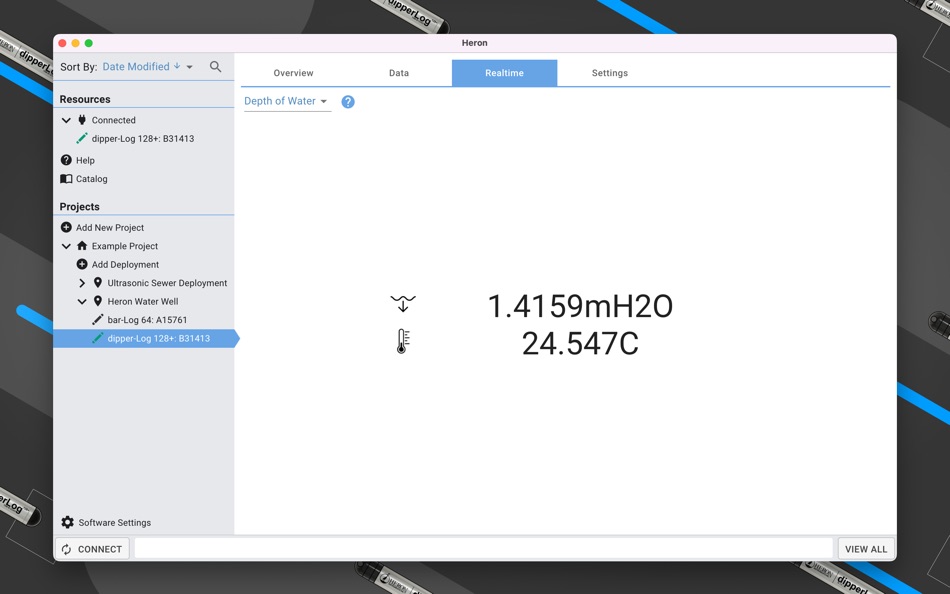The image size is (950, 594).
Task: Open the Software Settings link
Action: click(x=115, y=522)
